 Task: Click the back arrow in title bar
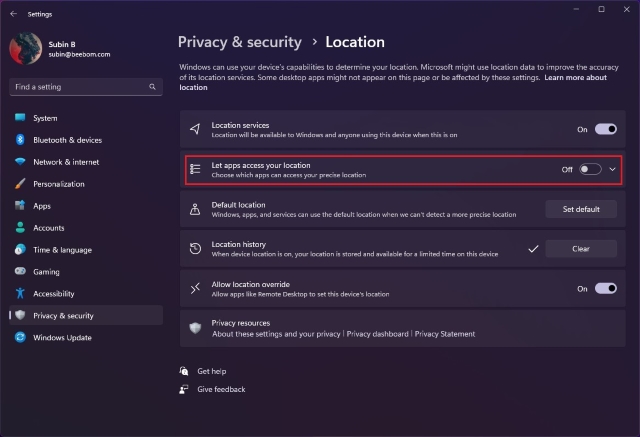click(x=13, y=14)
